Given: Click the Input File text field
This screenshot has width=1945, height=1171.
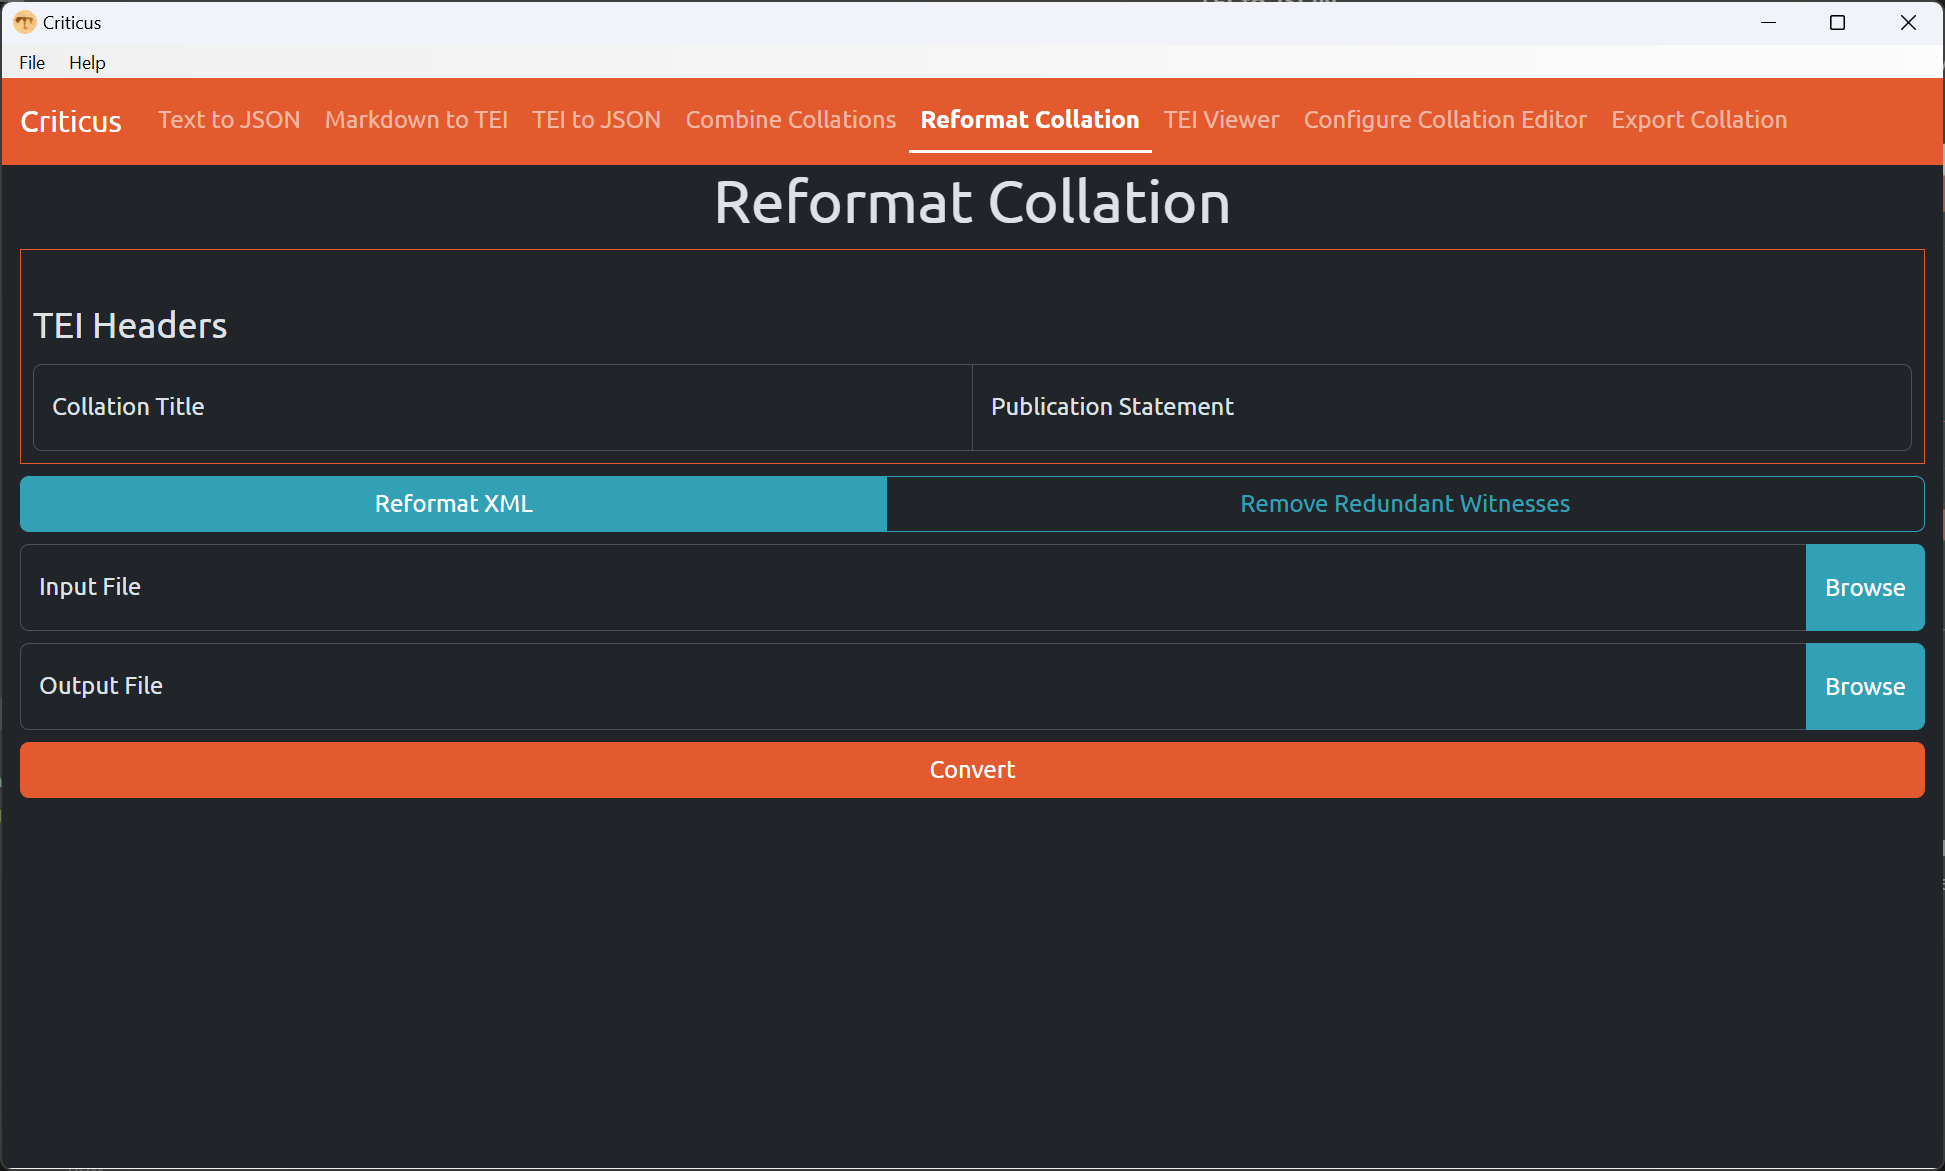Looking at the screenshot, I should click(913, 587).
